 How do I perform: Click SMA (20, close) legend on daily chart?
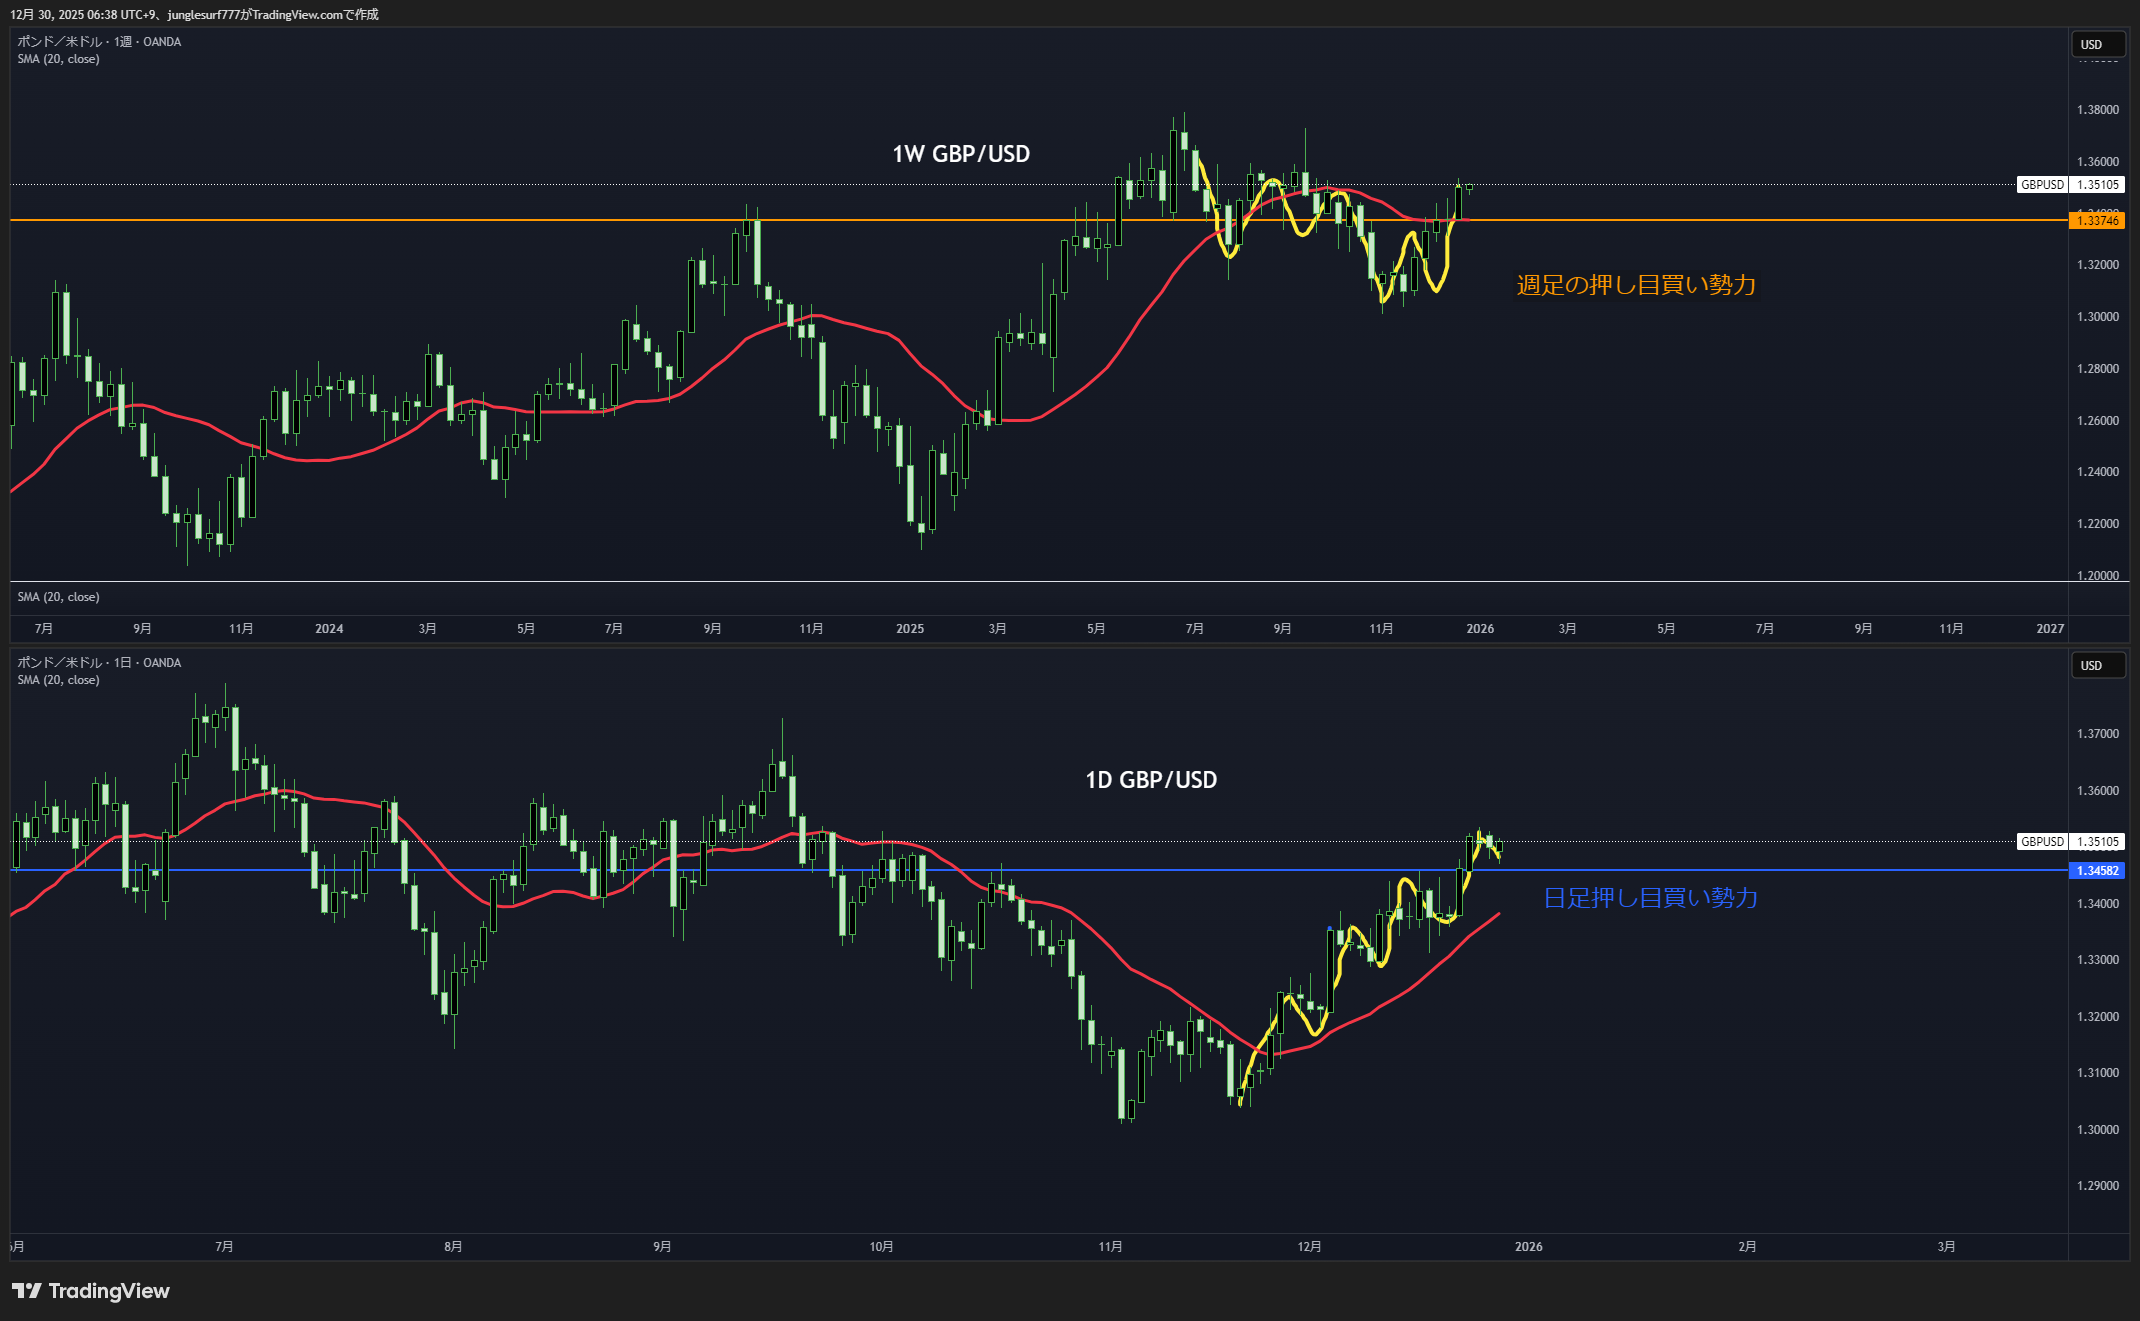tap(58, 680)
